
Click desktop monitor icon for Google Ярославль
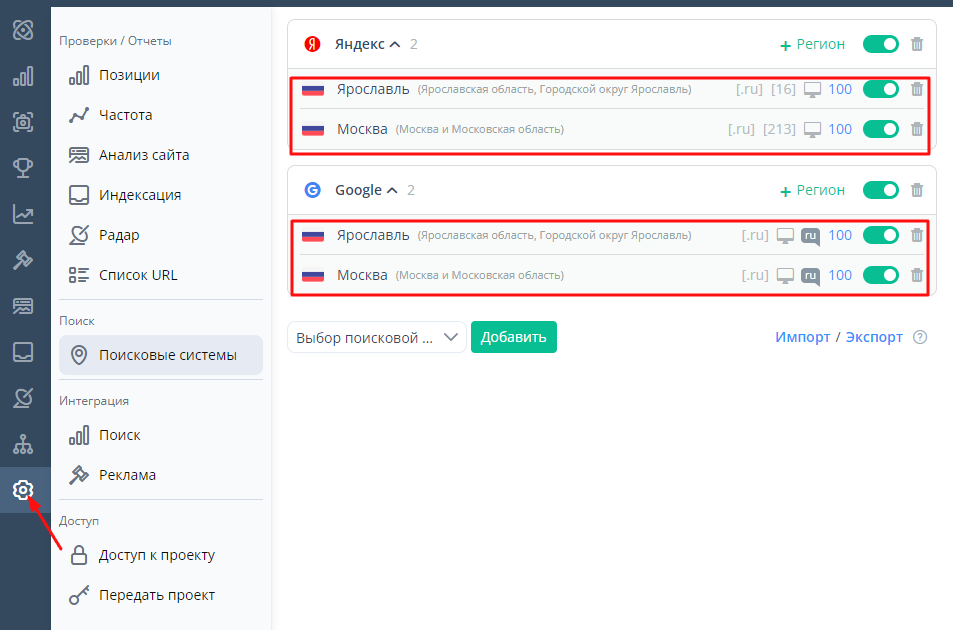coord(785,236)
